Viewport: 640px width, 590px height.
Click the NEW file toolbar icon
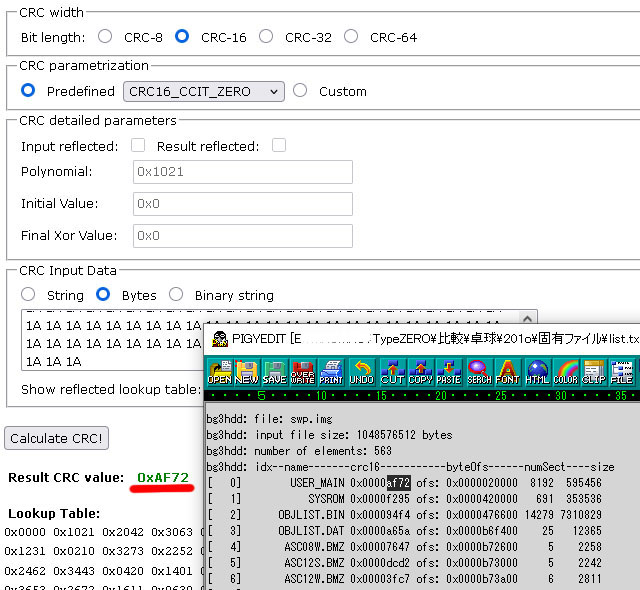click(246, 373)
